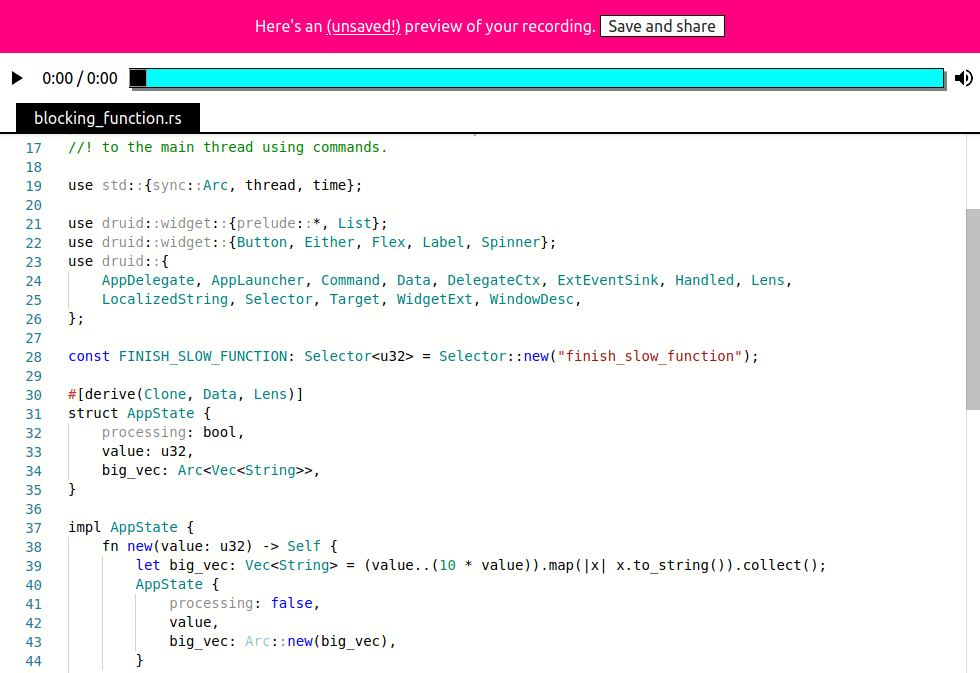Open the (unsaved!) link
This screenshot has width=980, height=673.
pyautogui.click(x=363, y=26)
